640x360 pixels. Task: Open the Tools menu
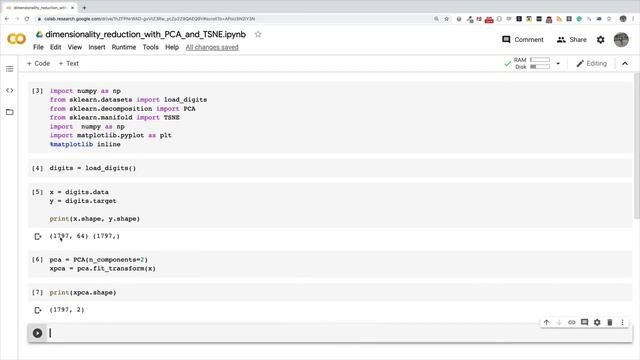tap(150, 47)
